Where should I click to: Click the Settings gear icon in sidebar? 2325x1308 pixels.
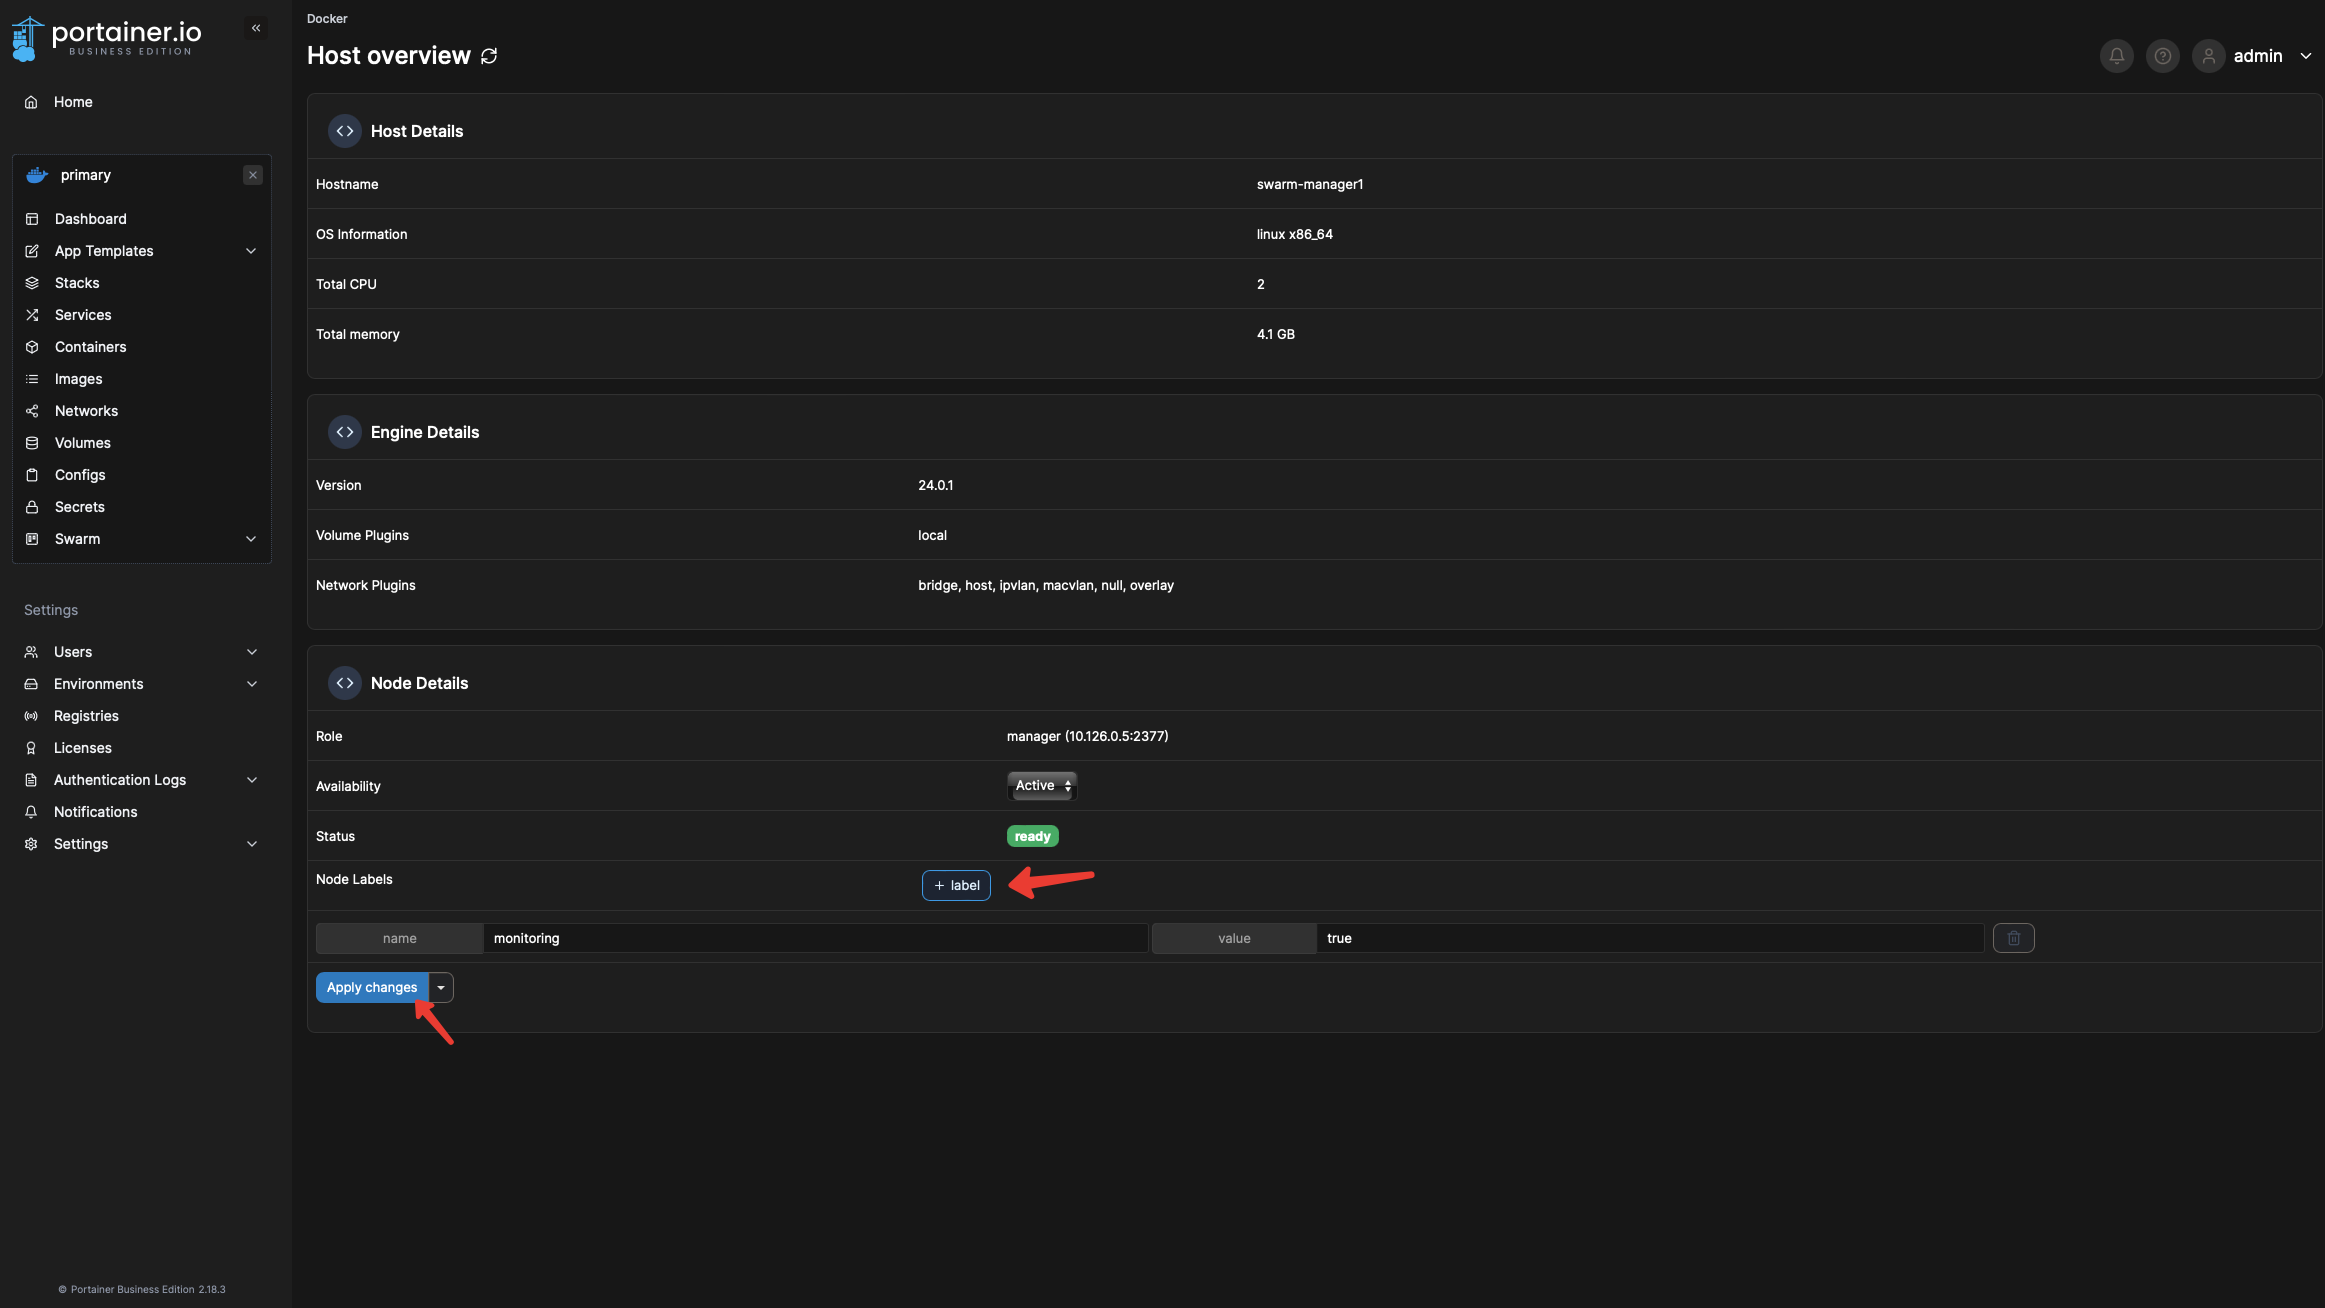coord(31,844)
